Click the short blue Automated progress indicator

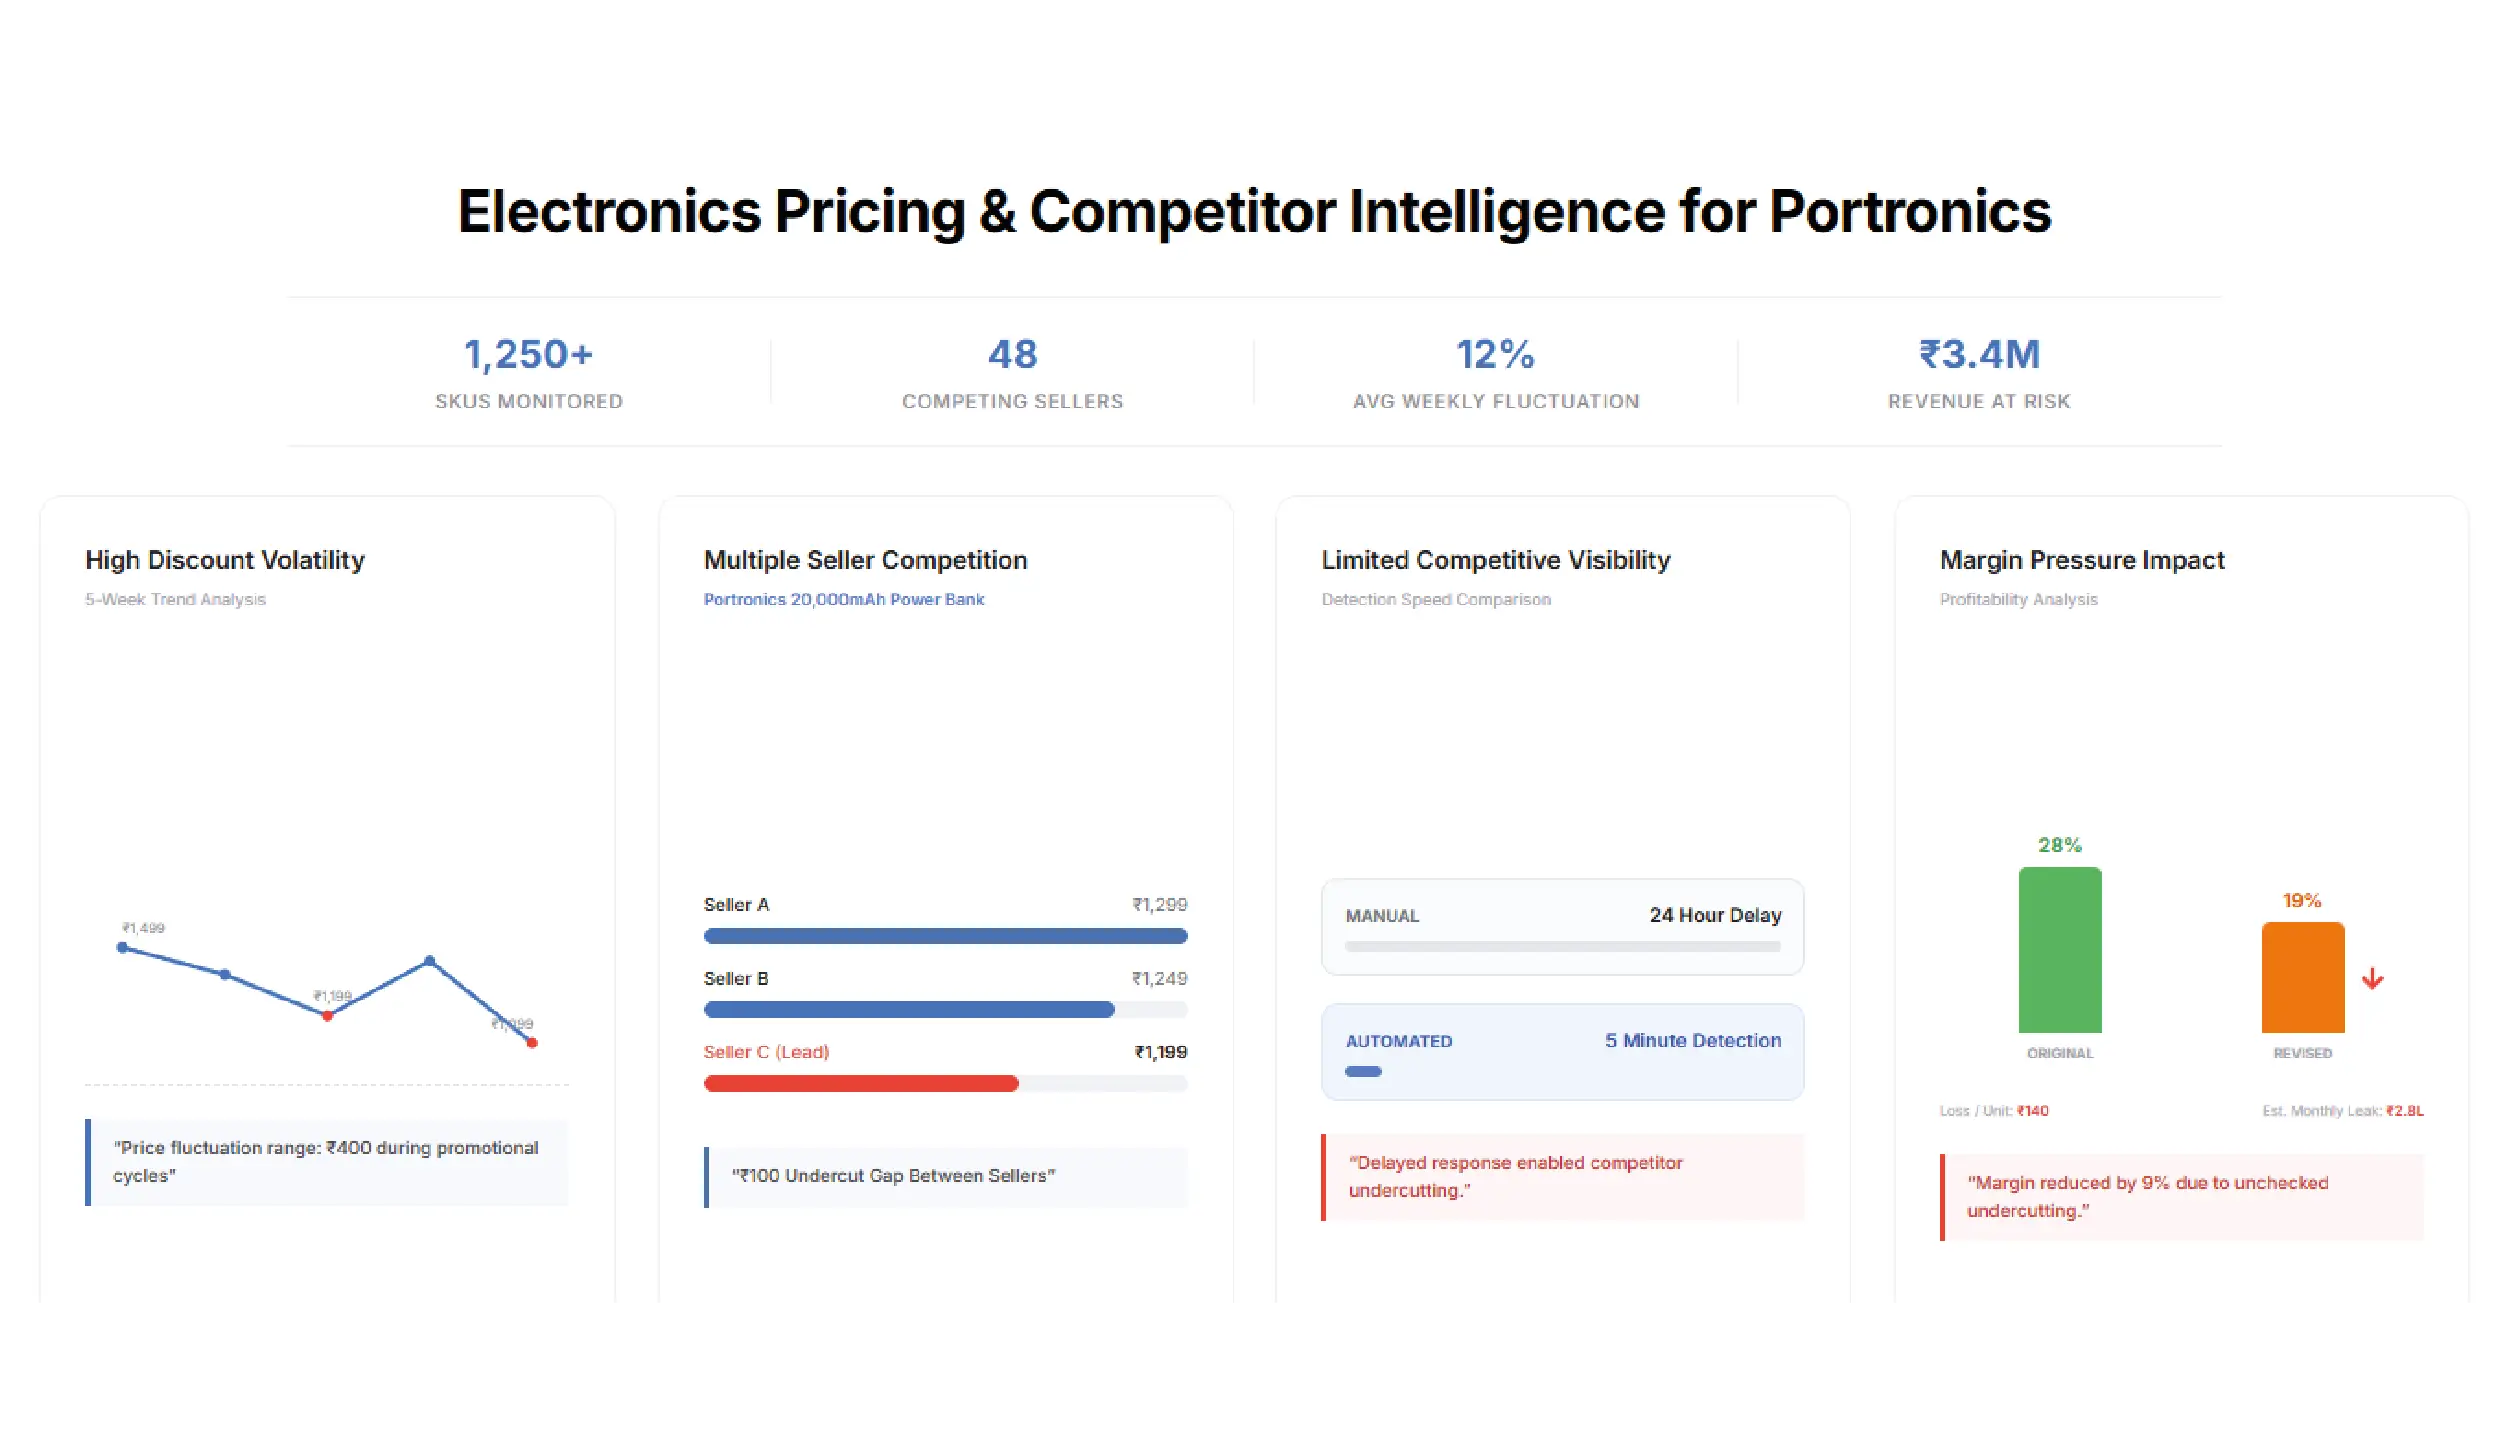[1363, 1071]
